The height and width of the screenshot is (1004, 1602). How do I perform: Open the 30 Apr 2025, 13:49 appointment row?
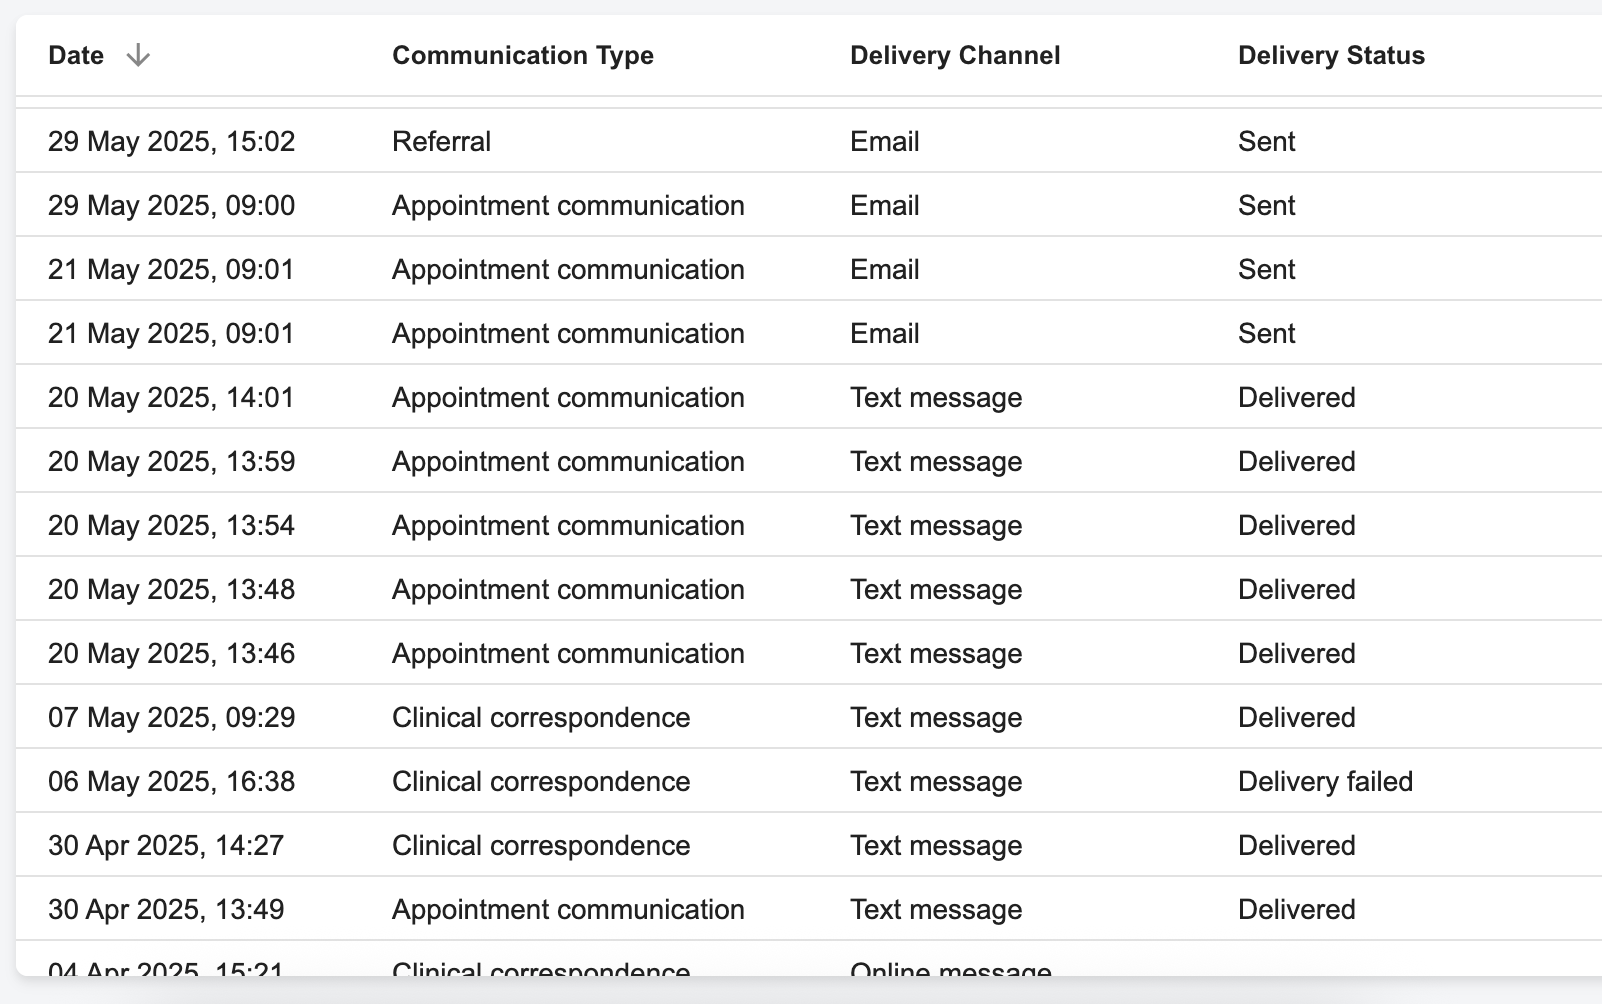(166, 910)
